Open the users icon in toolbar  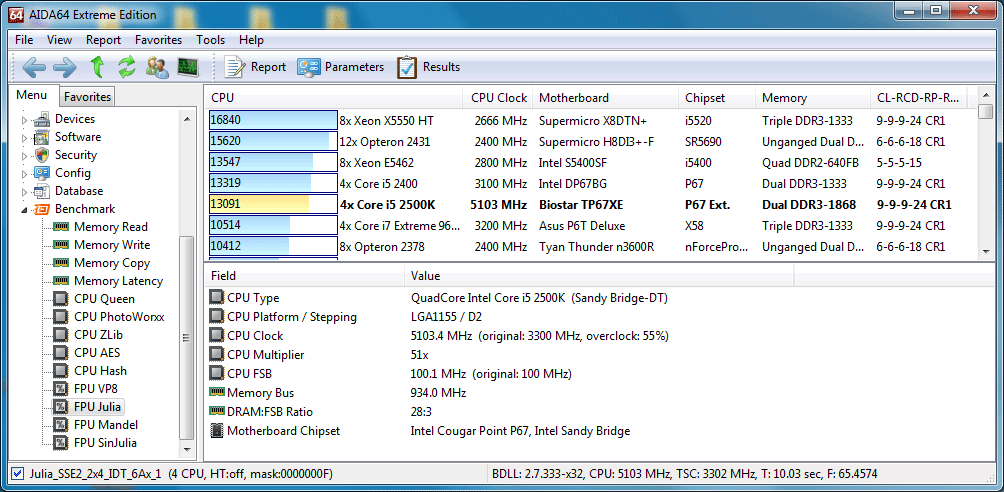click(157, 67)
